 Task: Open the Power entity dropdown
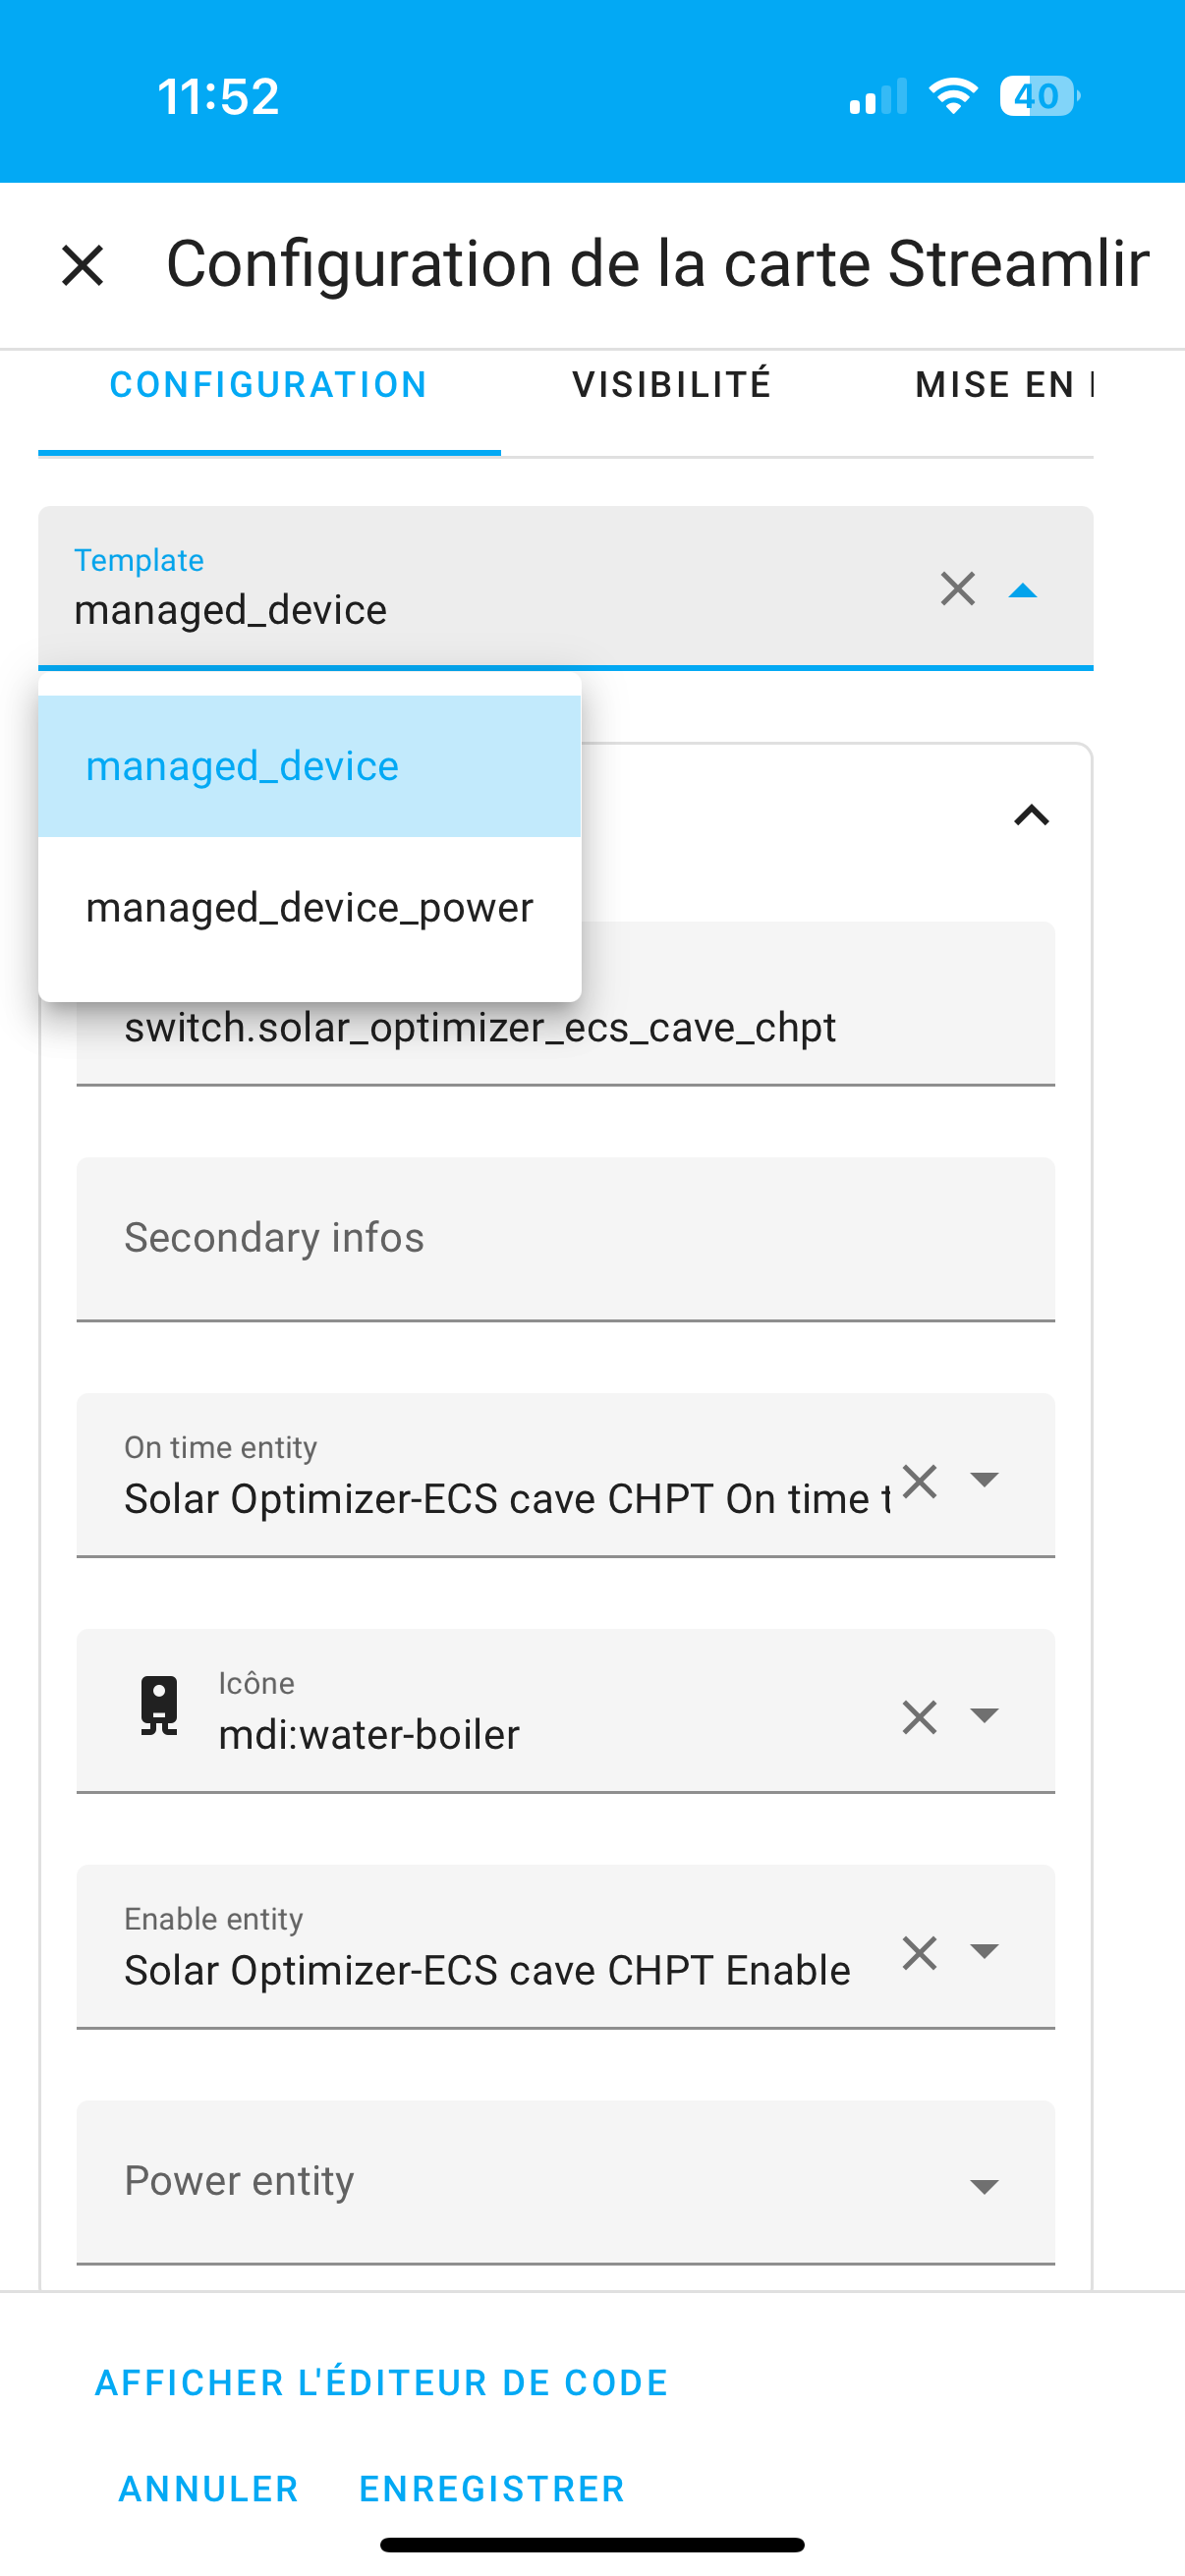click(985, 2187)
